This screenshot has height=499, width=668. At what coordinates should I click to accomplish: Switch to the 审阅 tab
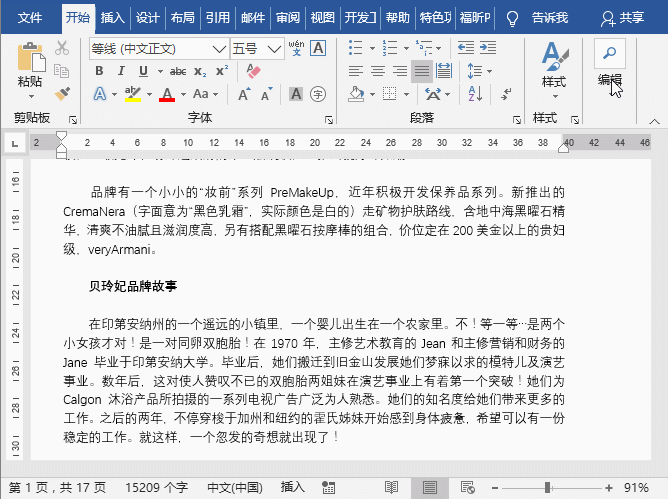pos(287,18)
